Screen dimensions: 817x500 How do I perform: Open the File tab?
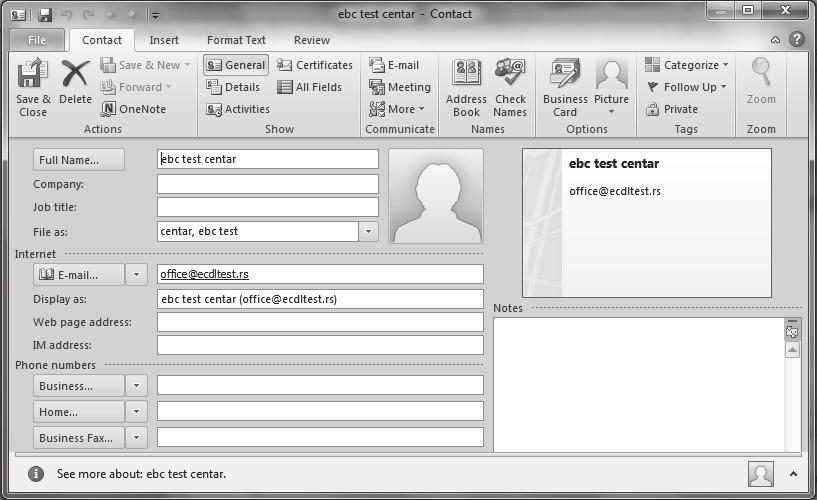[x=36, y=40]
